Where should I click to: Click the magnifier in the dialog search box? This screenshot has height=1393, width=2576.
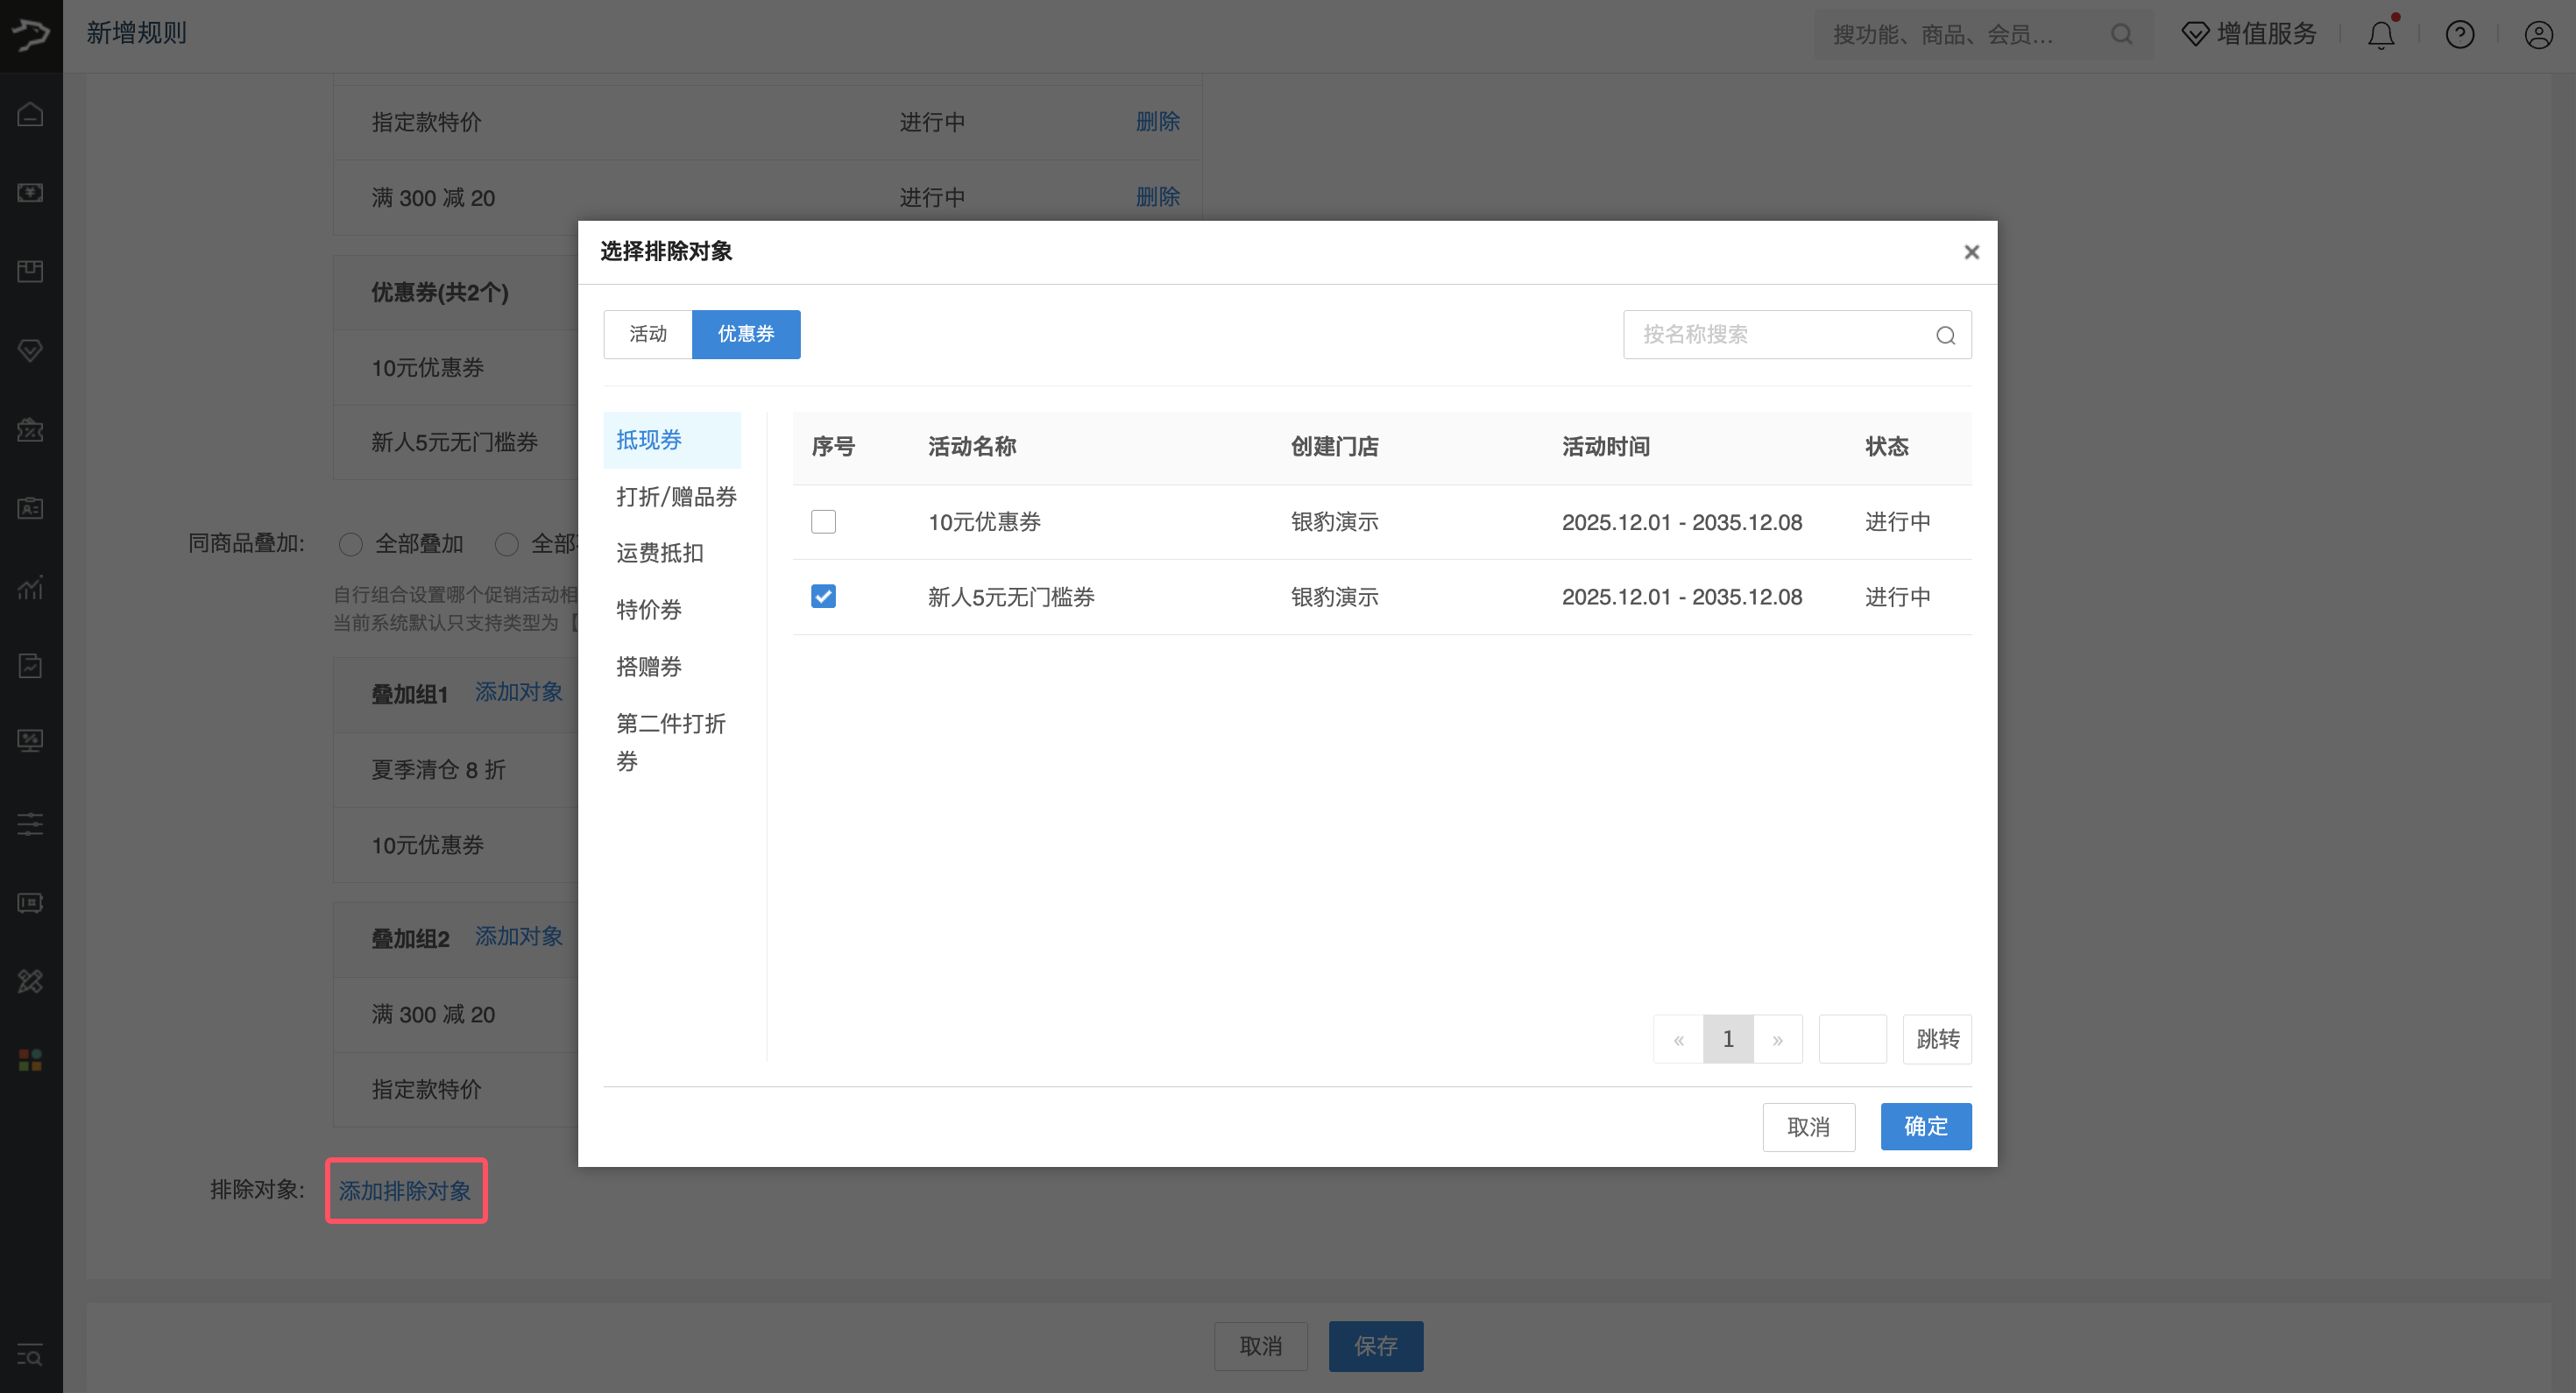coord(1945,335)
